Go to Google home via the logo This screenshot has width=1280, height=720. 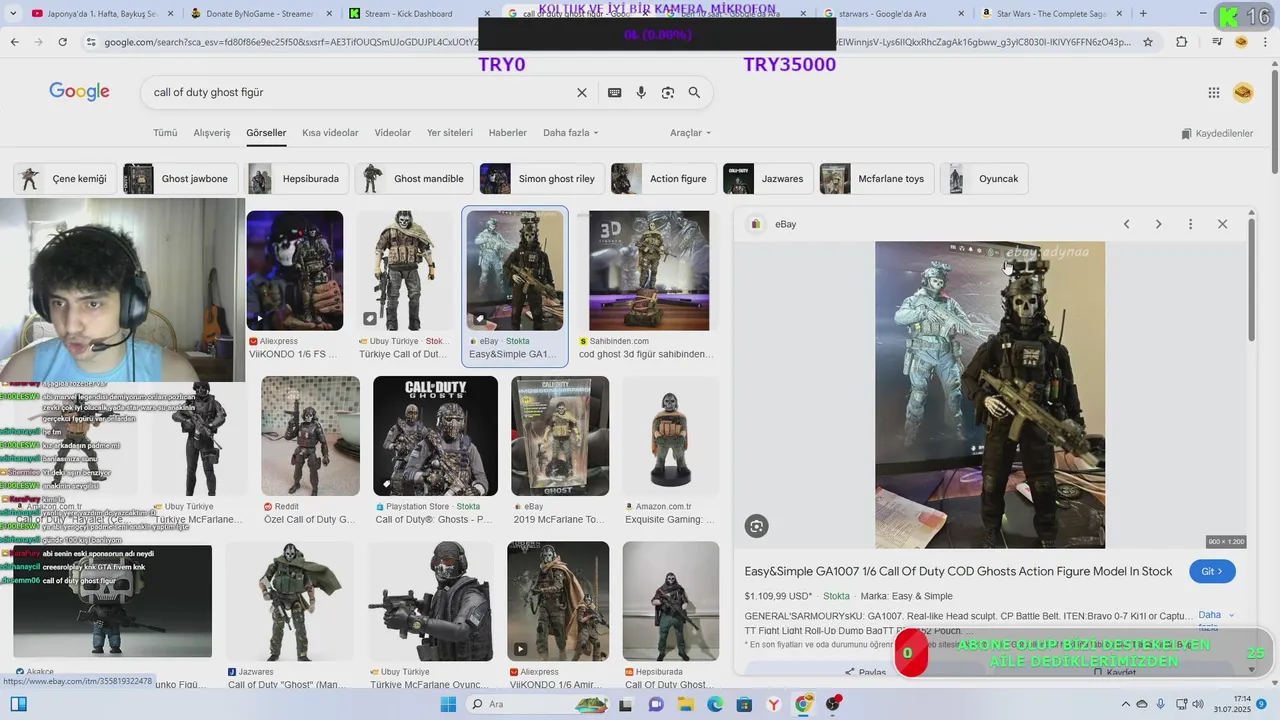point(79,92)
